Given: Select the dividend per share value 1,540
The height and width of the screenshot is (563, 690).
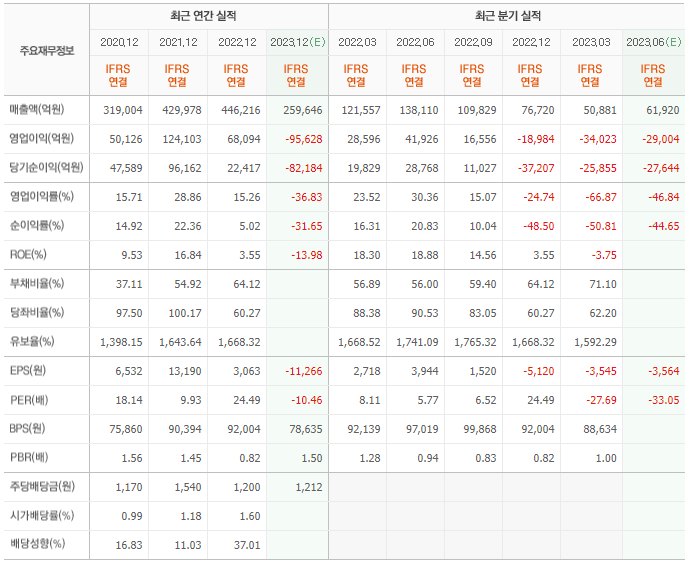Looking at the screenshot, I should click(188, 487).
